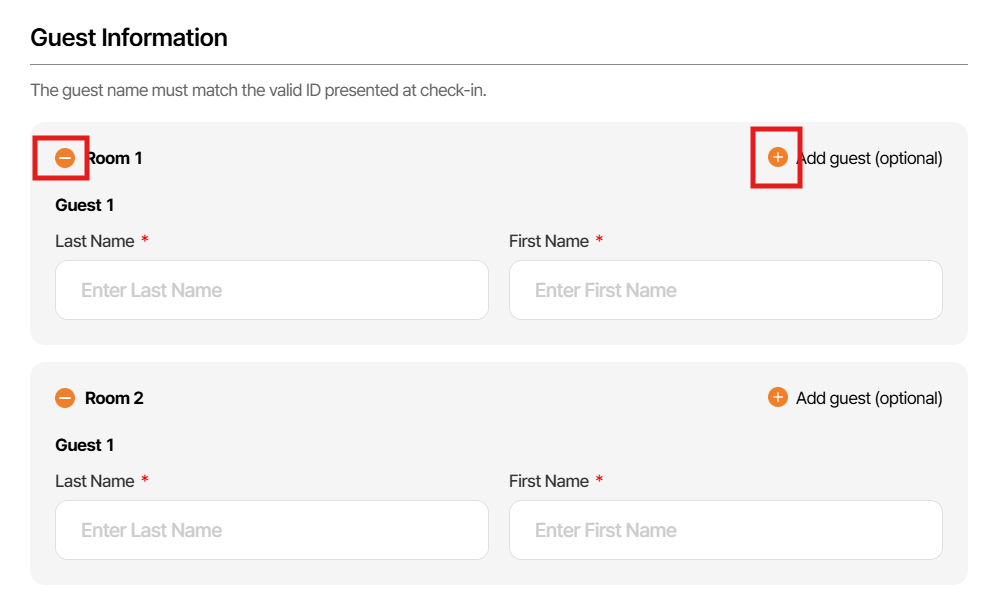Click the Room 1 section title
Image resolution: width=1002 pixels, height=607 pixels.
(x=115, y=158)
